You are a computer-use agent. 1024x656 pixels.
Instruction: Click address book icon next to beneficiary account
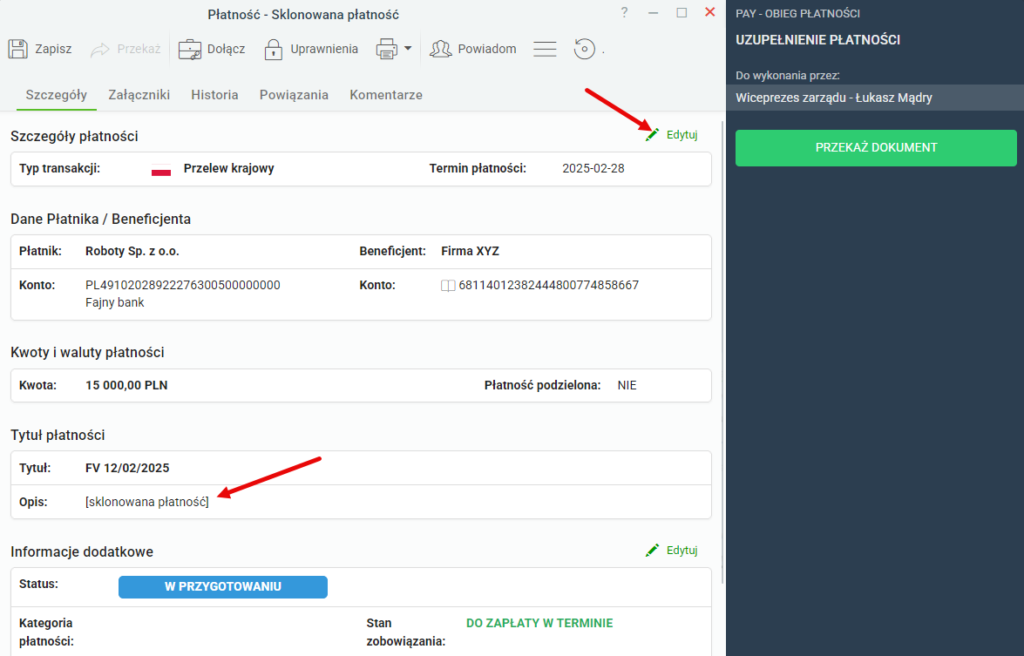(448, 286)
